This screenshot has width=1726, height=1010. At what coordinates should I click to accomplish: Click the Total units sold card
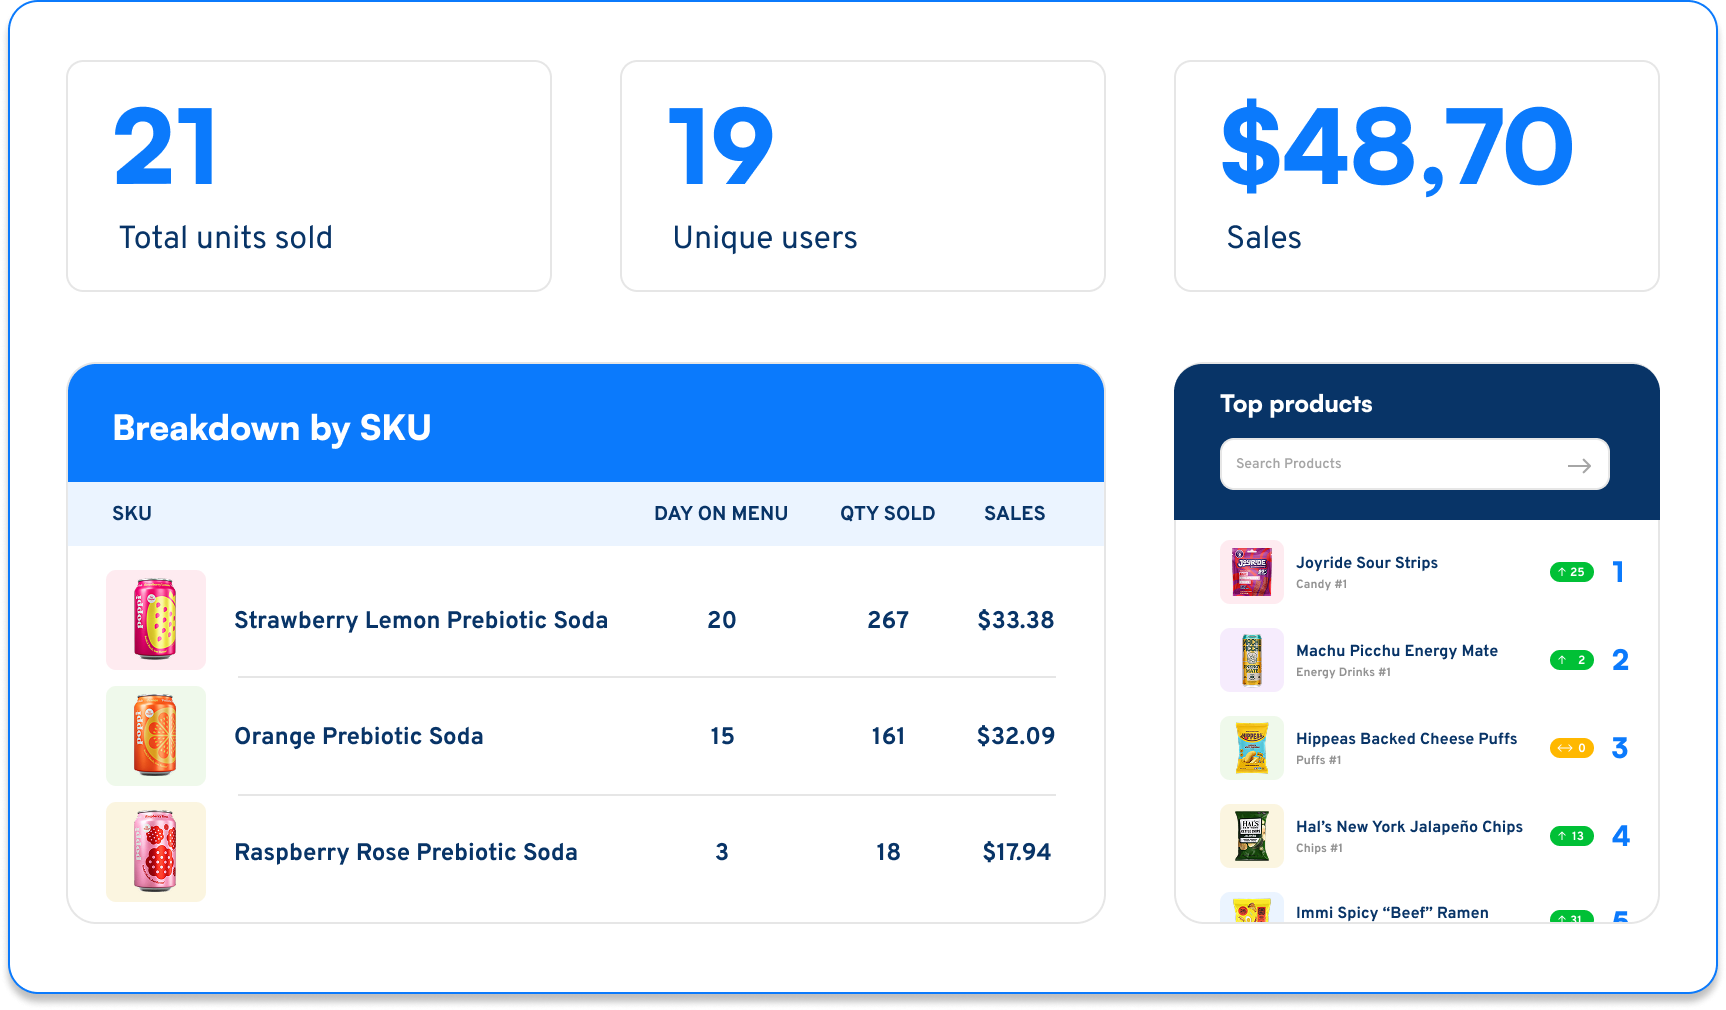[x=309, y=176]
